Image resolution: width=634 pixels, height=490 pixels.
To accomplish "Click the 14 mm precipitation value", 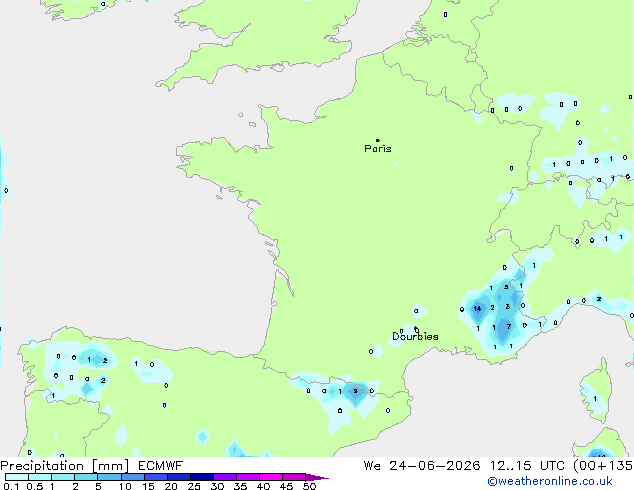I will coord(478,308).
